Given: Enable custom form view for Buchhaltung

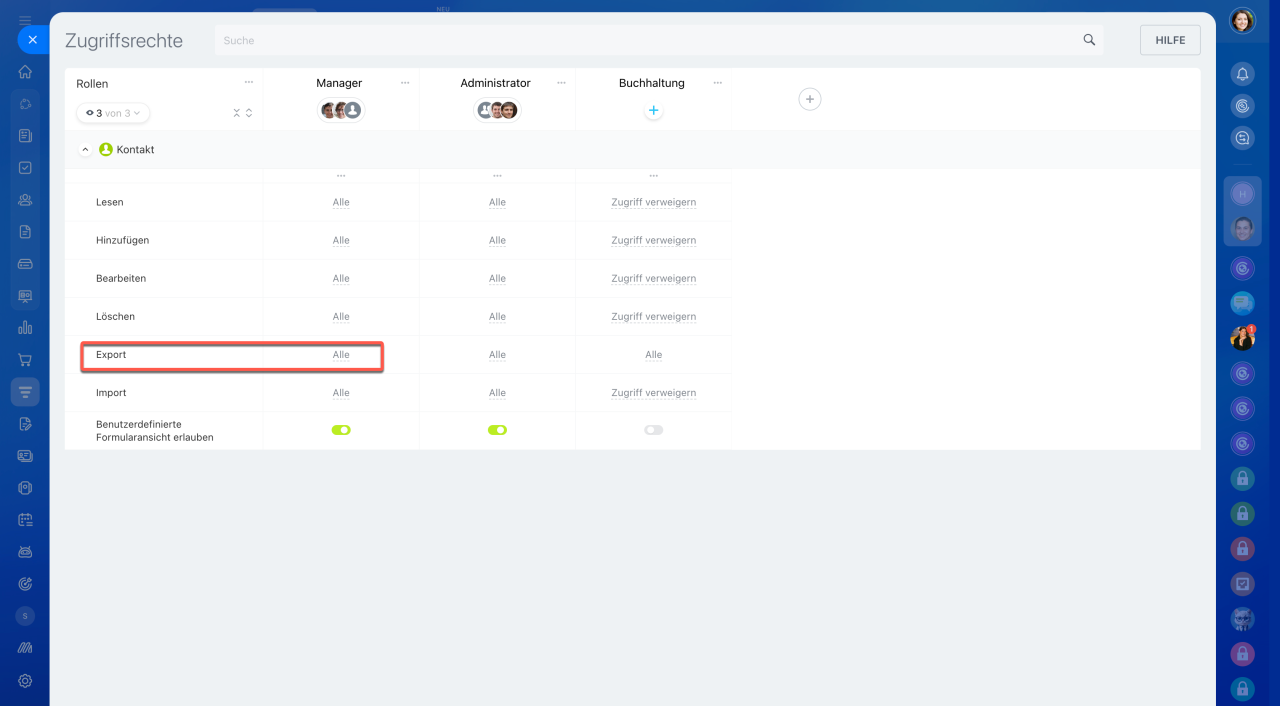Looking at the screenshot, I should click(653, 430).
